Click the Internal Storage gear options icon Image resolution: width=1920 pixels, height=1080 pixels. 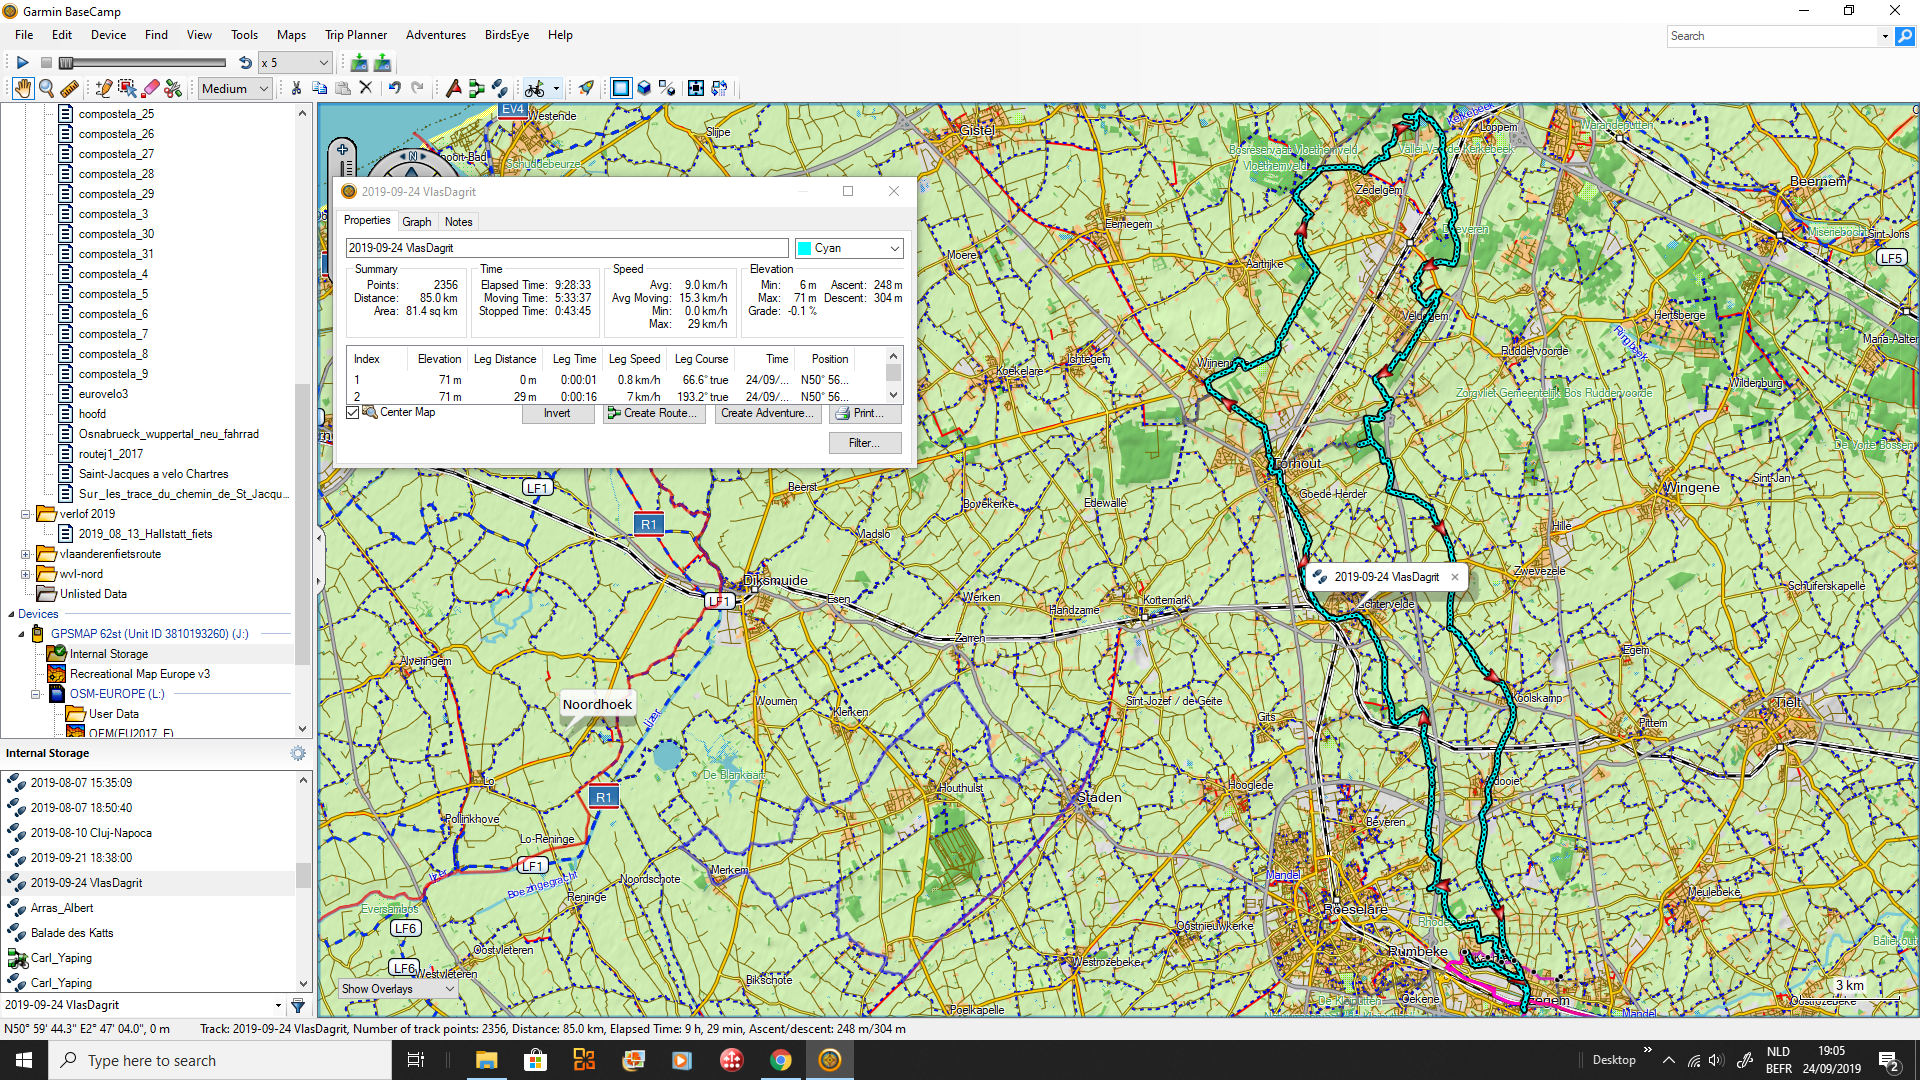tap(298, 753)
